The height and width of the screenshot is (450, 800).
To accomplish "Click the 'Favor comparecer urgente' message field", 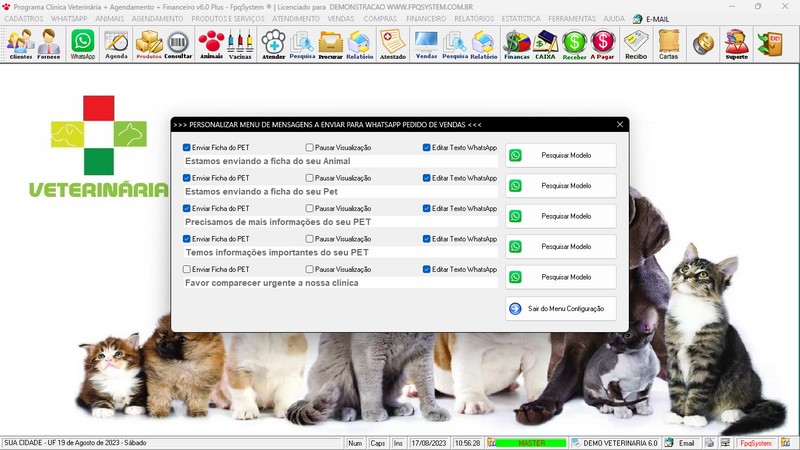I will (x=340, y=283).
